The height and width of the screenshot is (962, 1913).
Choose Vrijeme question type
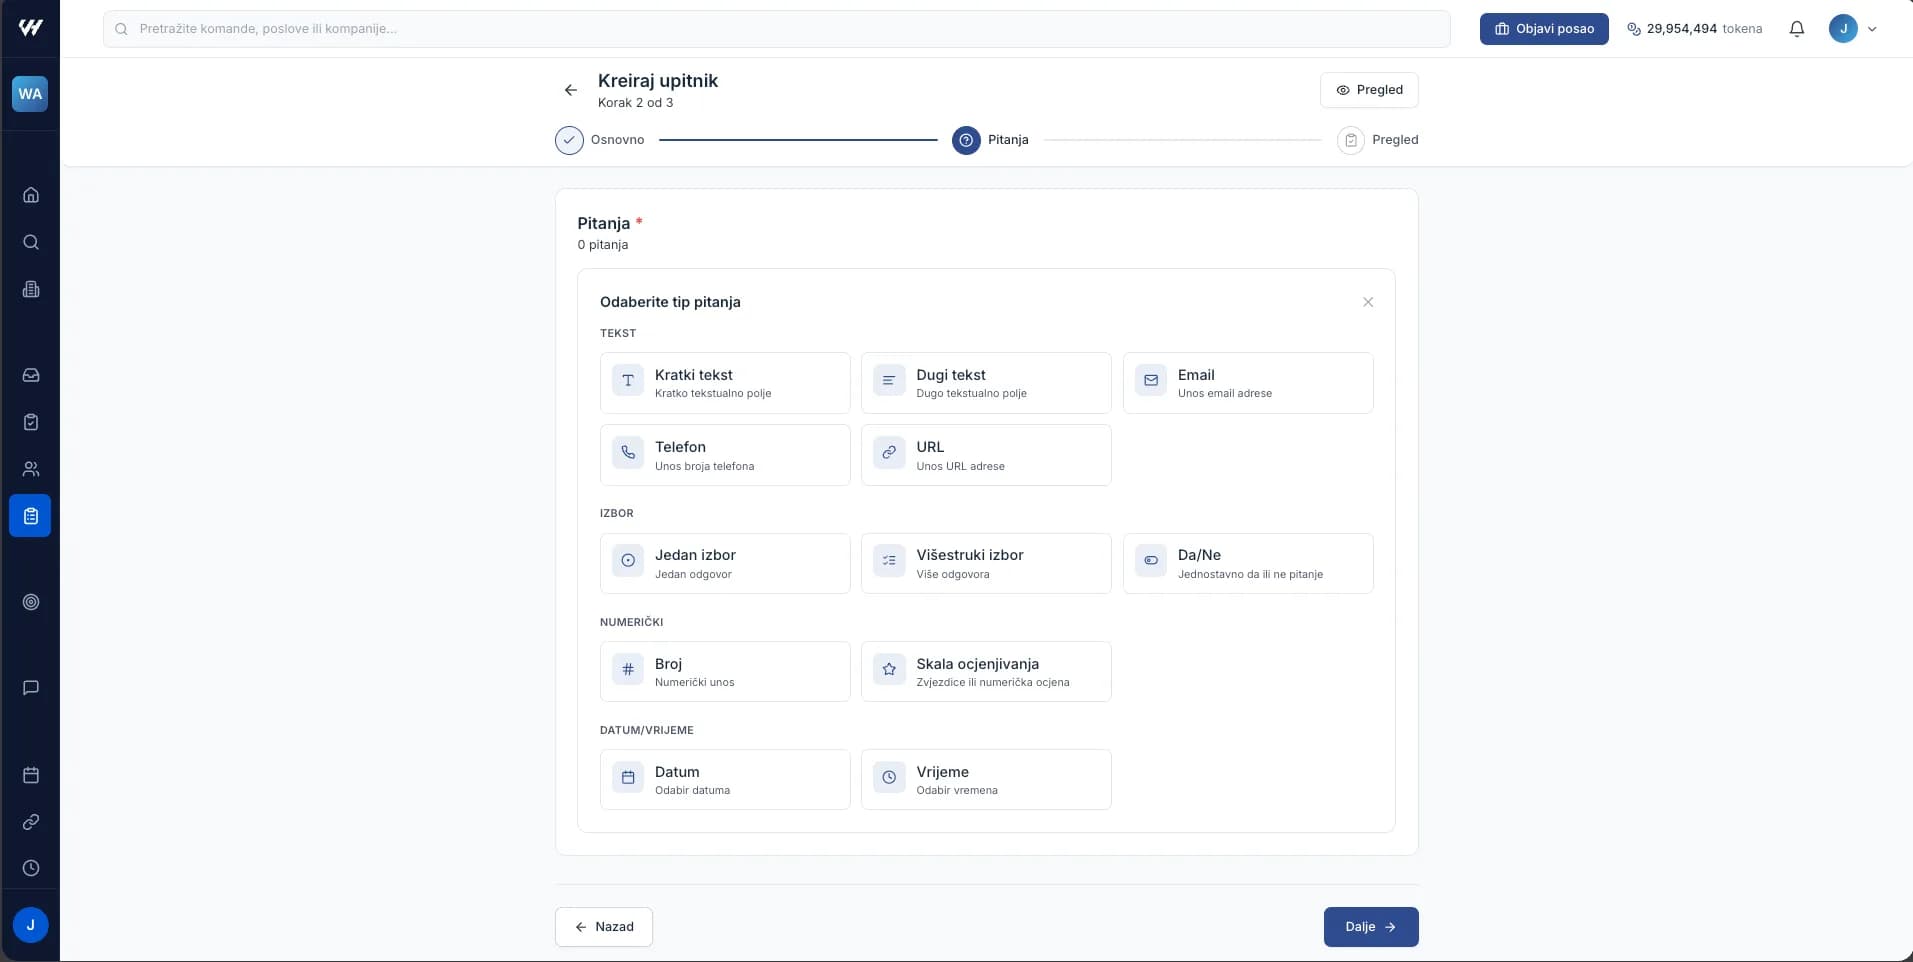(x=986, y=779)
